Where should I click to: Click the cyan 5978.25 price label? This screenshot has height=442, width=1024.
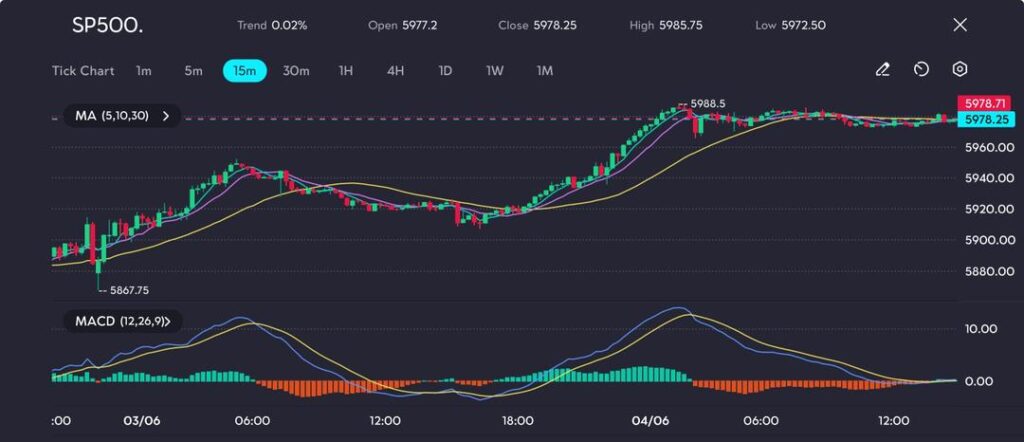click(979, 119)
